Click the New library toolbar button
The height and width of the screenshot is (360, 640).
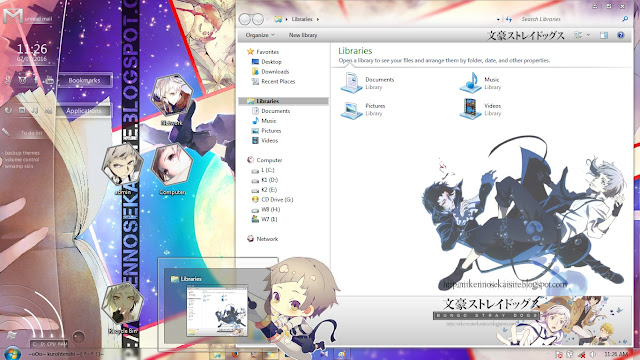303,35
